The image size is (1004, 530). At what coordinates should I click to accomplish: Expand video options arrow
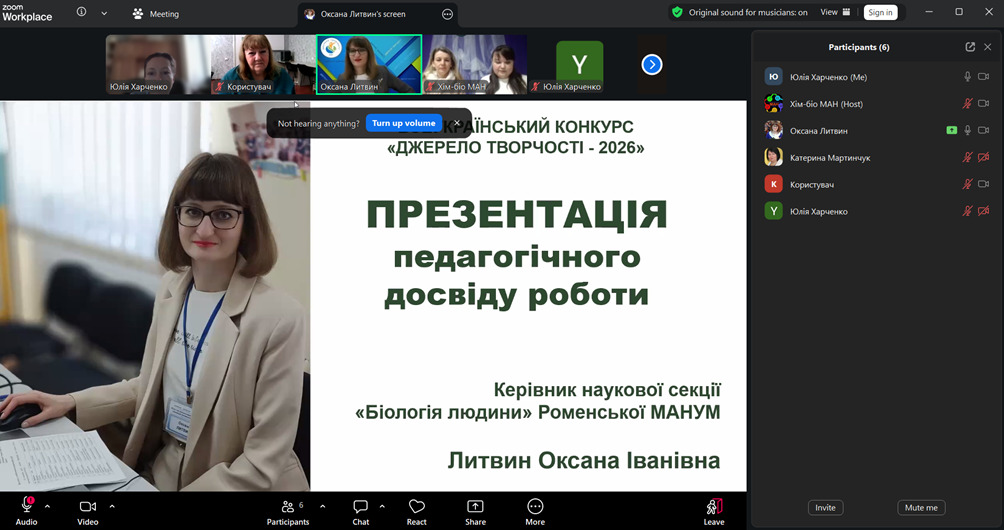click(111, 506)
